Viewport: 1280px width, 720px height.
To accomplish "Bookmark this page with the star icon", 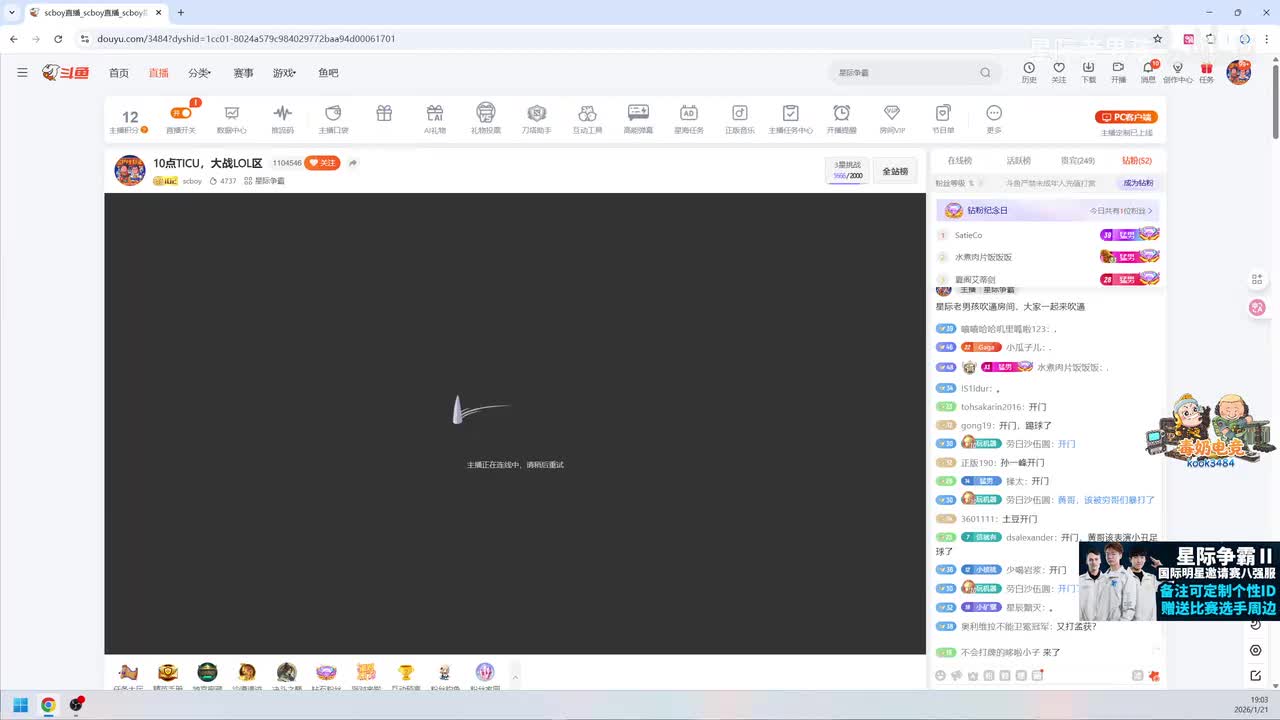I will coord(1157,39).
